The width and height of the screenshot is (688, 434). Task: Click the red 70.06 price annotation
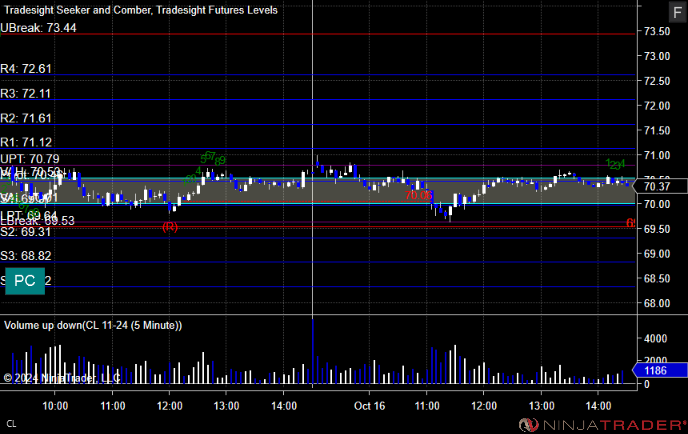[x=418, y=195]
